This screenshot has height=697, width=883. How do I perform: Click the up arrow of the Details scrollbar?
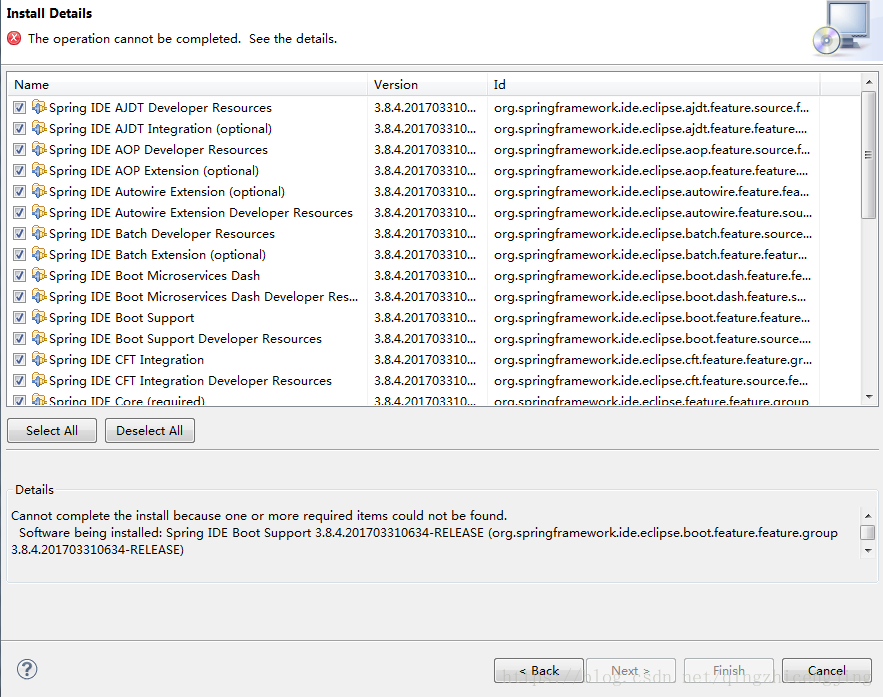(x=868, y=516)
